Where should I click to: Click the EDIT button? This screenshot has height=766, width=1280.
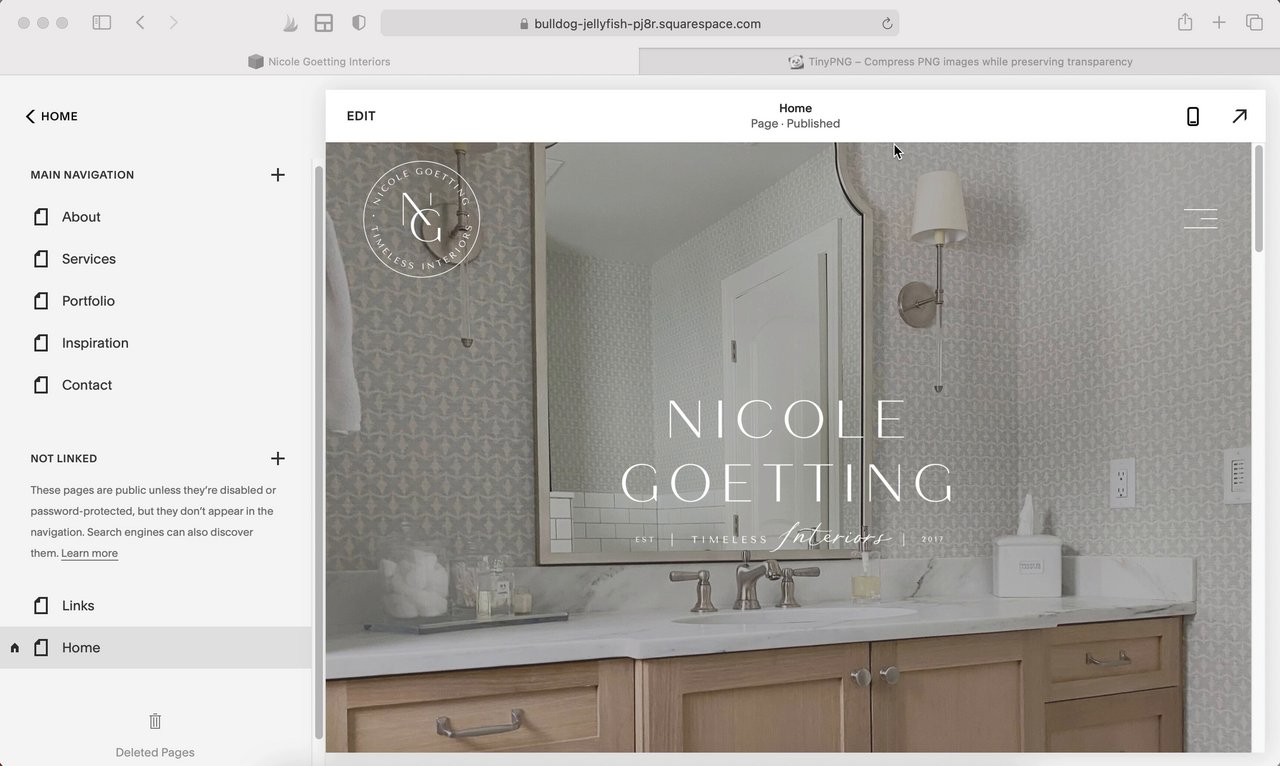click(x=361, y=116)
